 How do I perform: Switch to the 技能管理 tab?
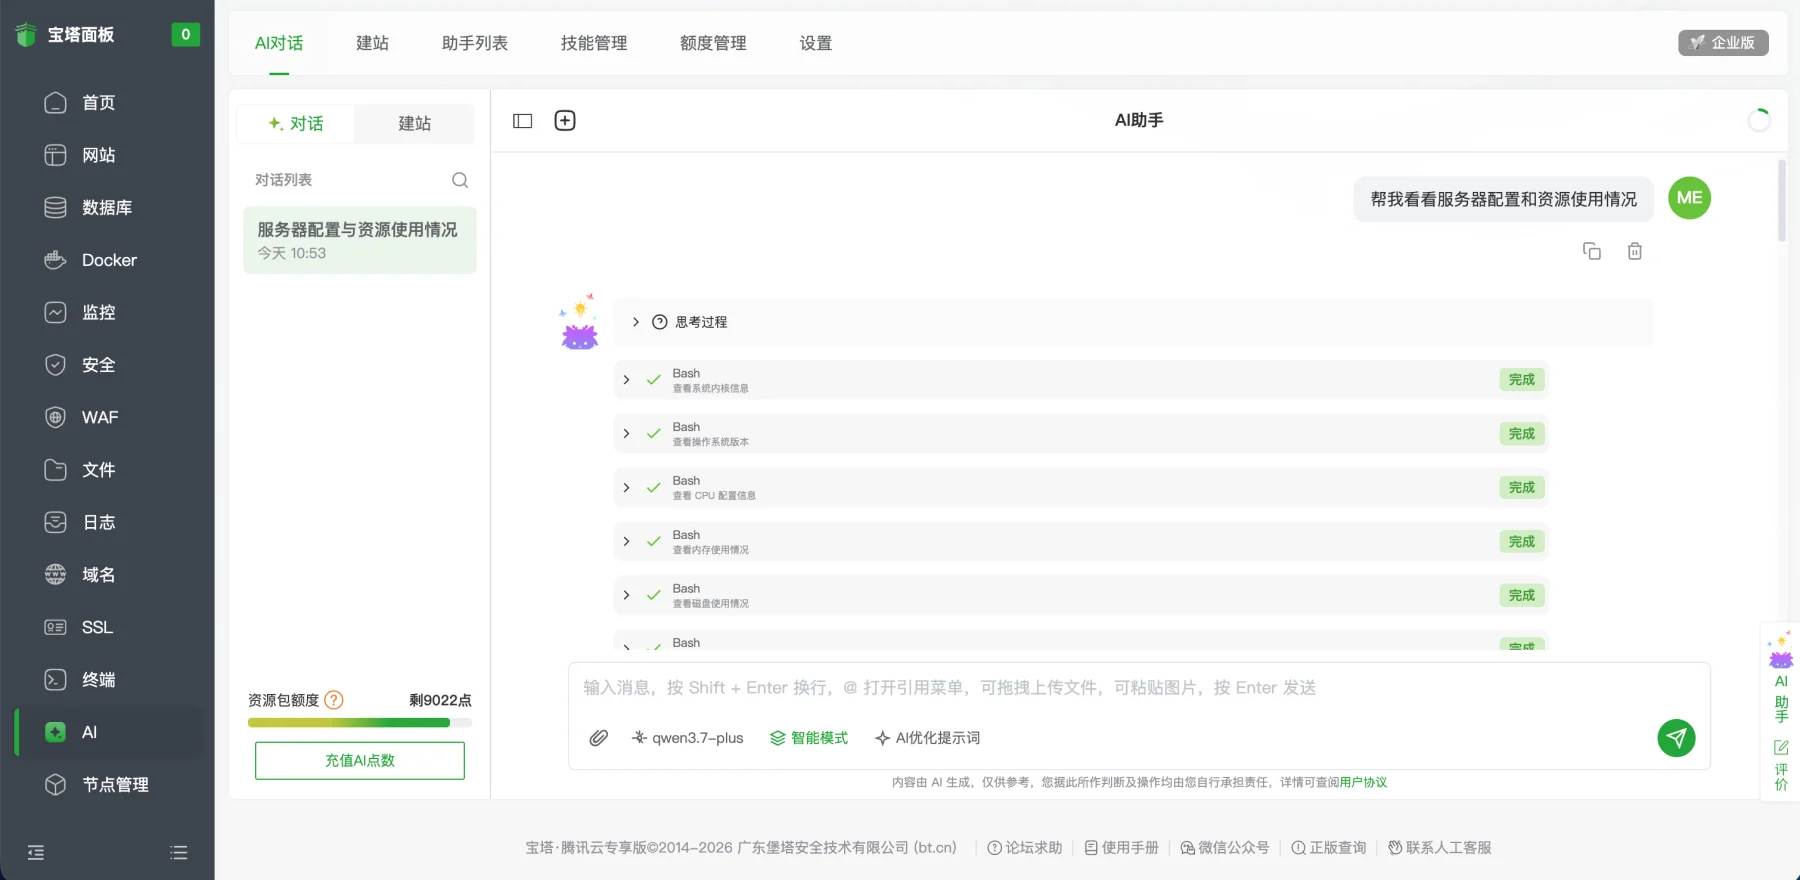[594, 43]
